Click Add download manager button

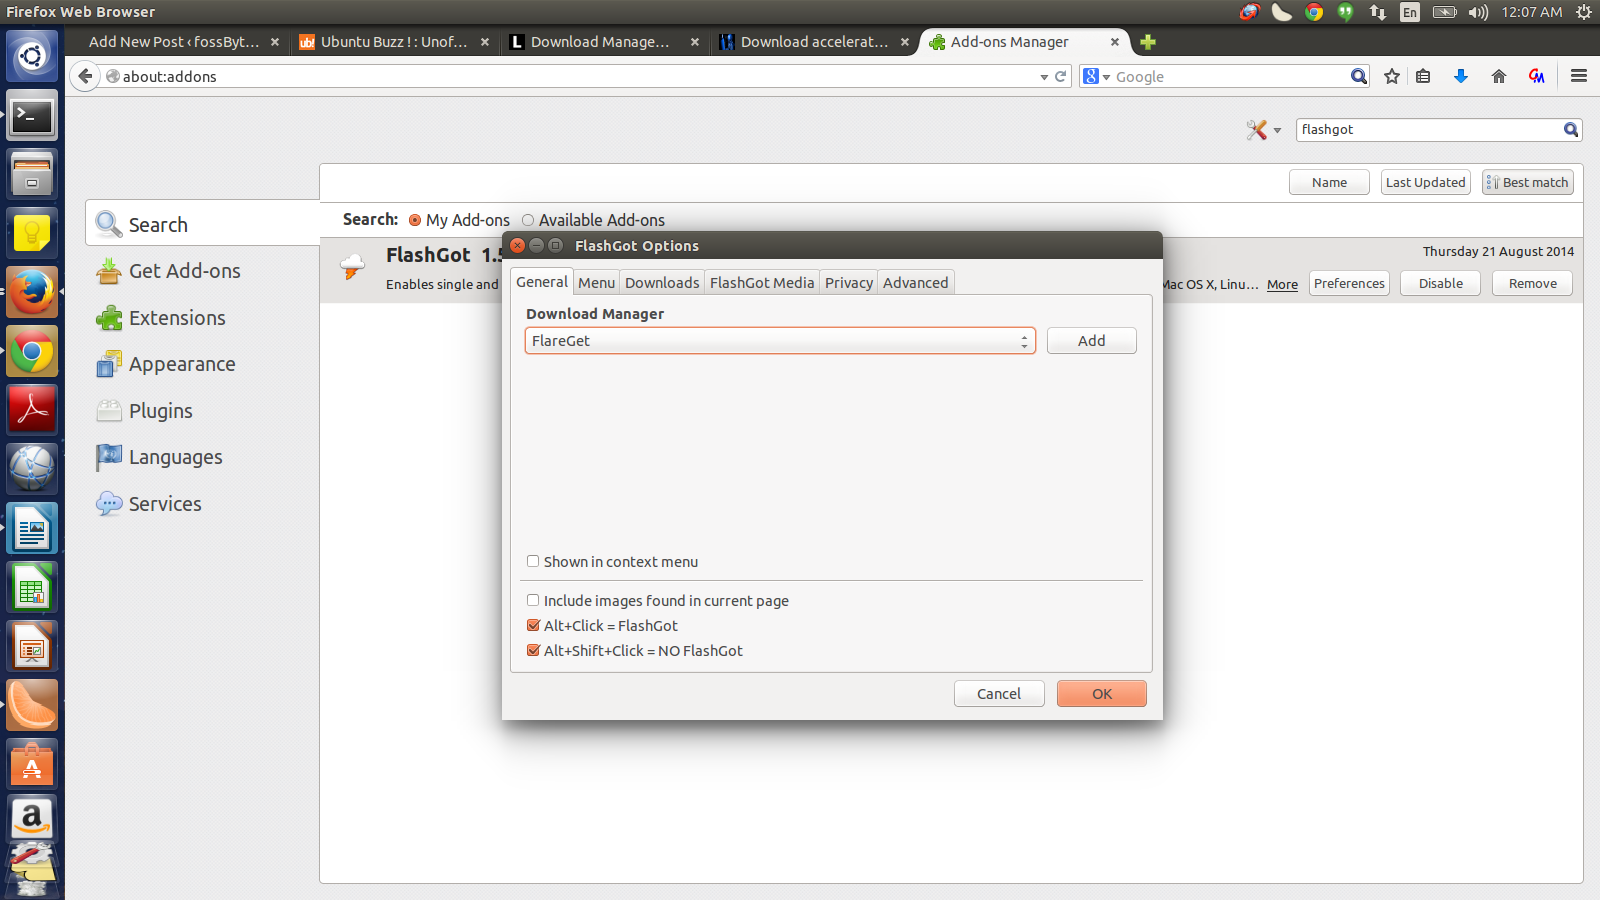[1092, 341]
